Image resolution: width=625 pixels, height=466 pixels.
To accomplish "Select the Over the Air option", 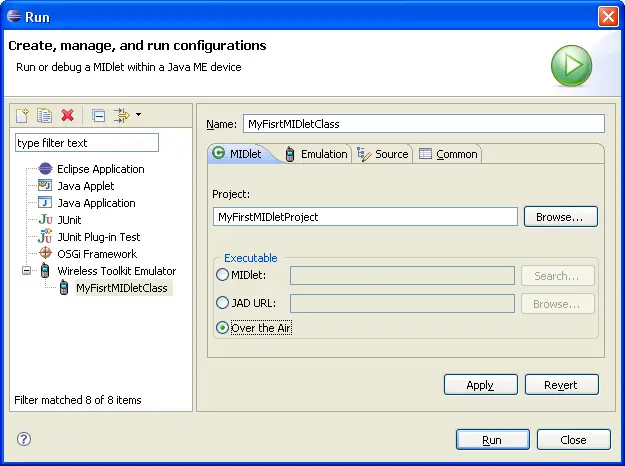I will click(223, 328).
